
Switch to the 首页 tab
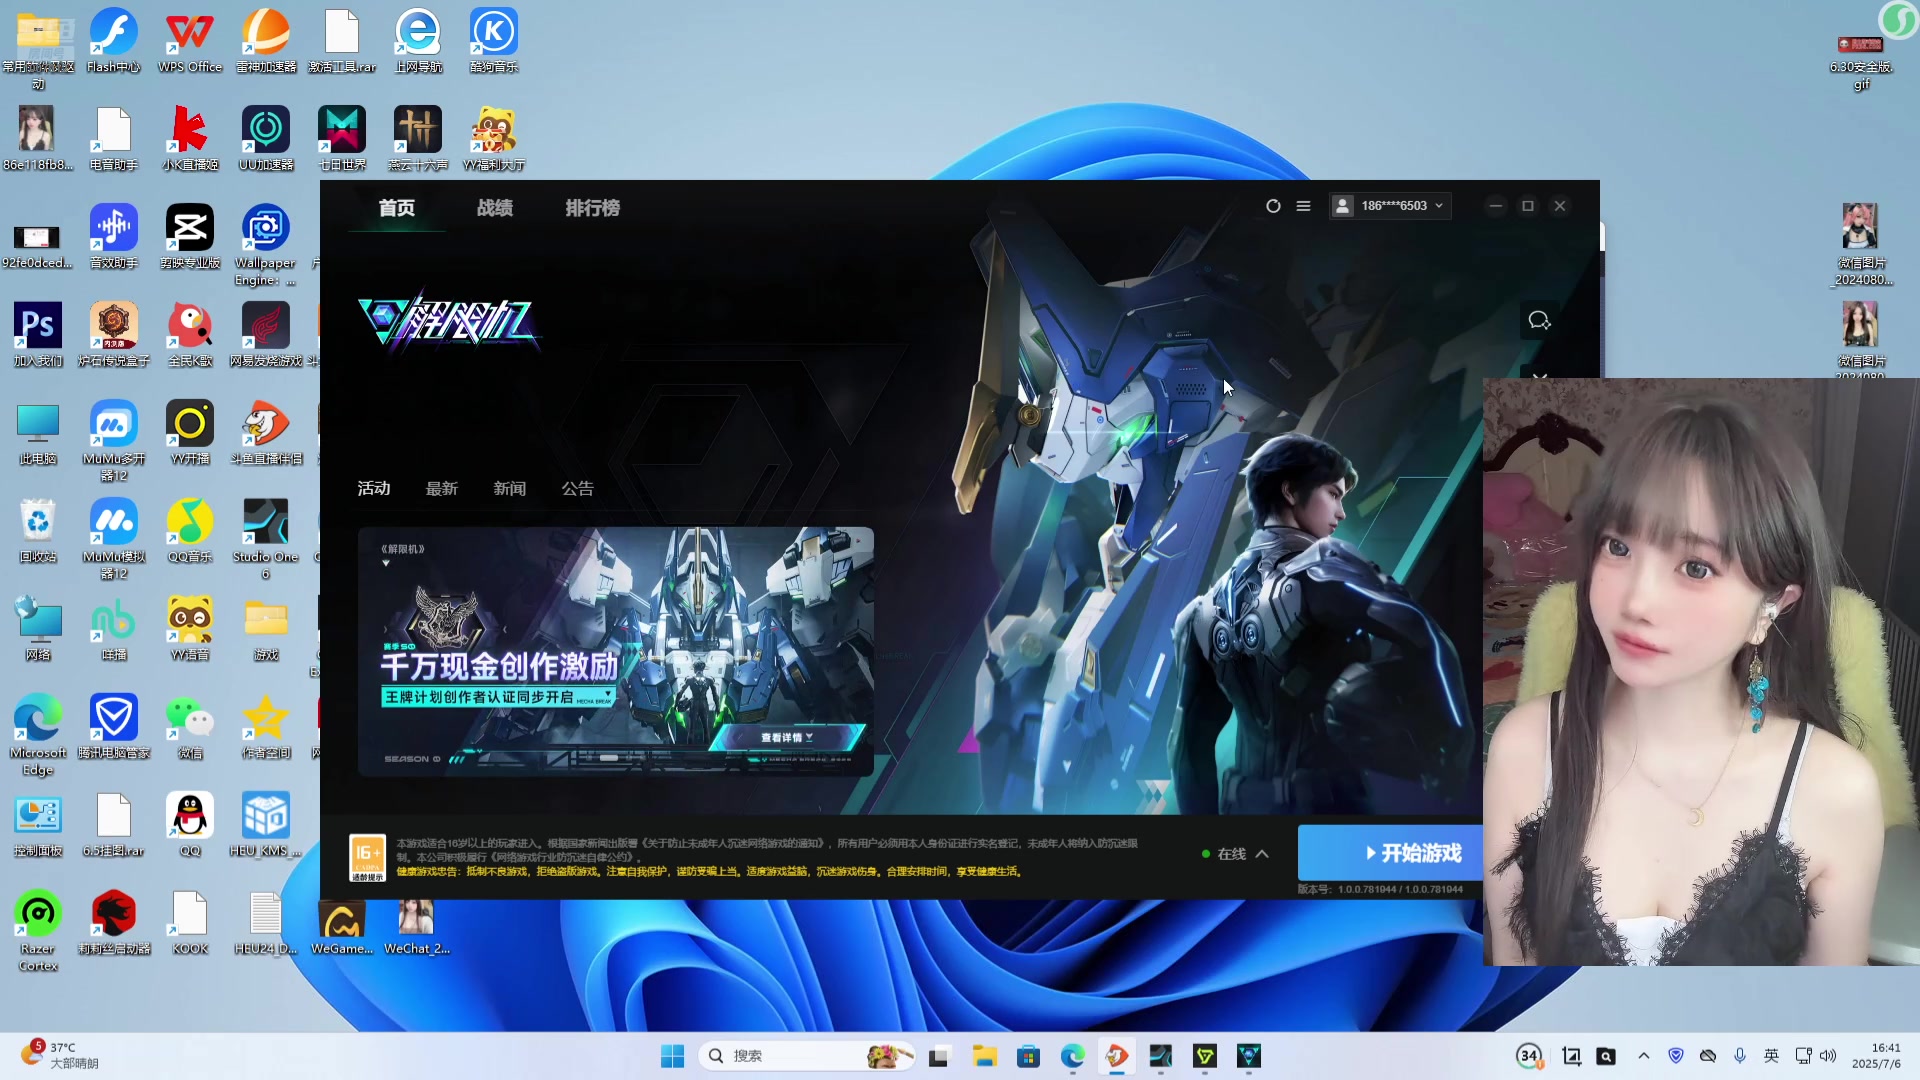point(397,208)
